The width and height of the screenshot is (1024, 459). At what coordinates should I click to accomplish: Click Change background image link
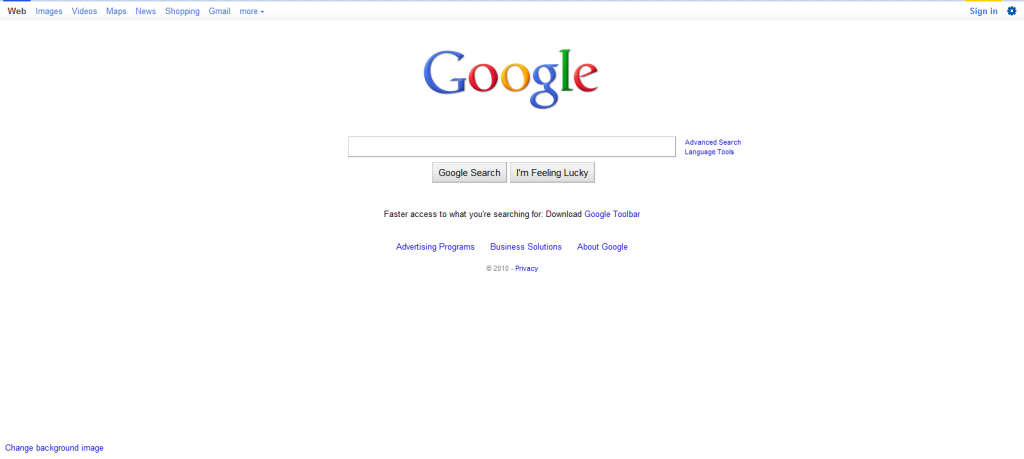[x=54, y=448]
